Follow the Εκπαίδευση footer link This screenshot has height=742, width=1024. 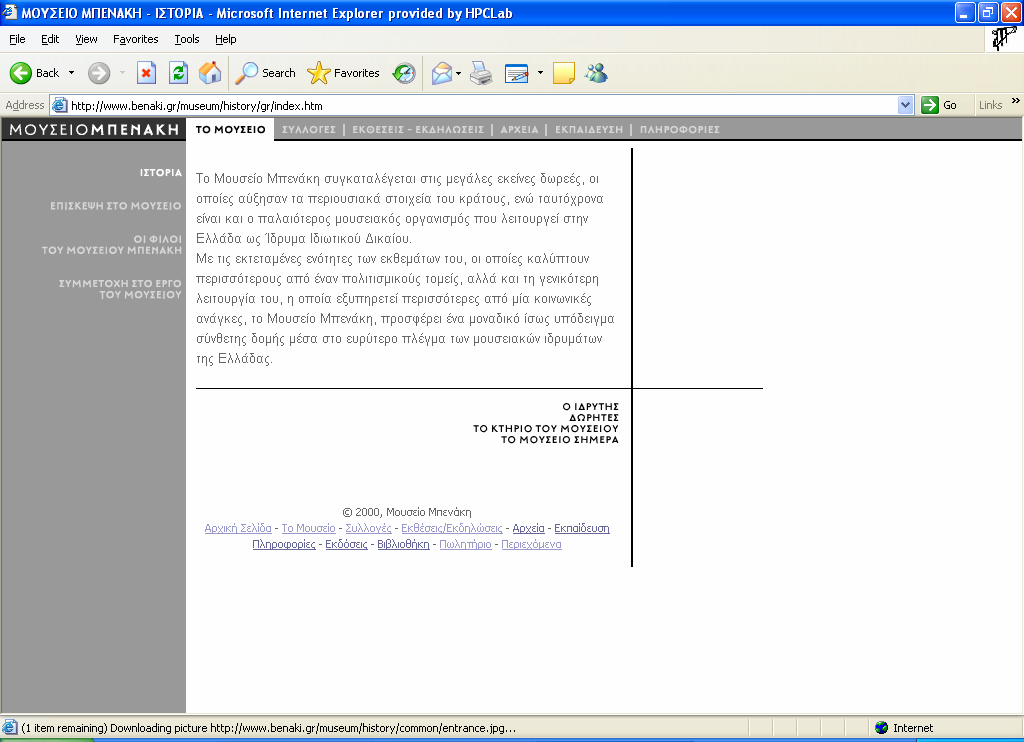581,528
